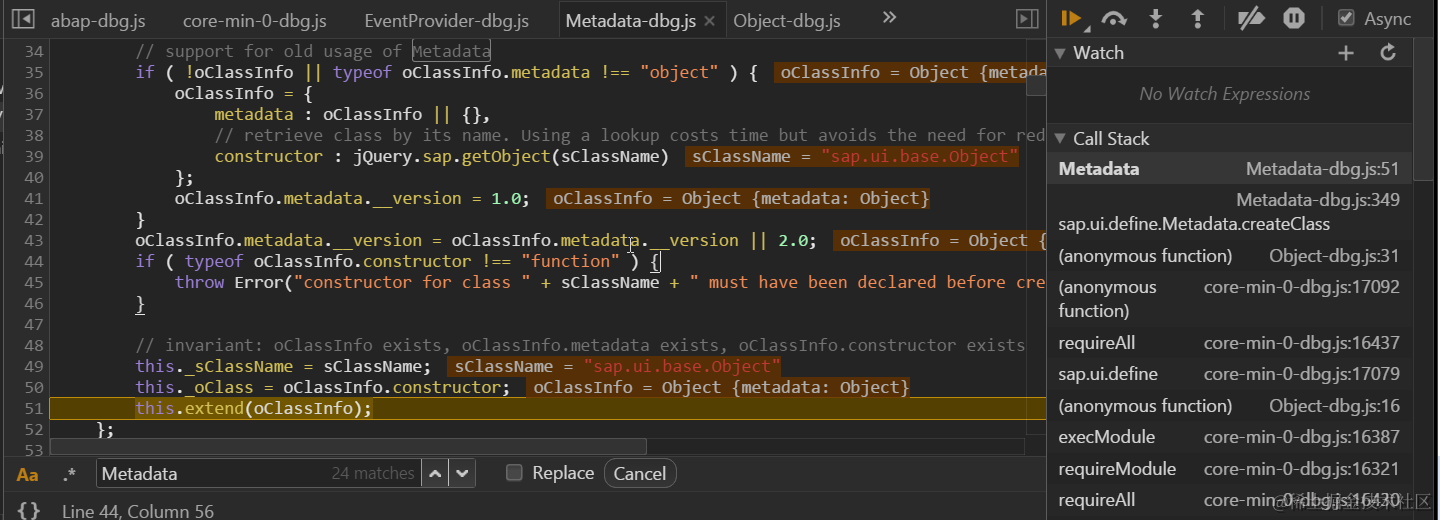Enable the Replace checkbox
Screen dimensions: 1440x520
514,473
